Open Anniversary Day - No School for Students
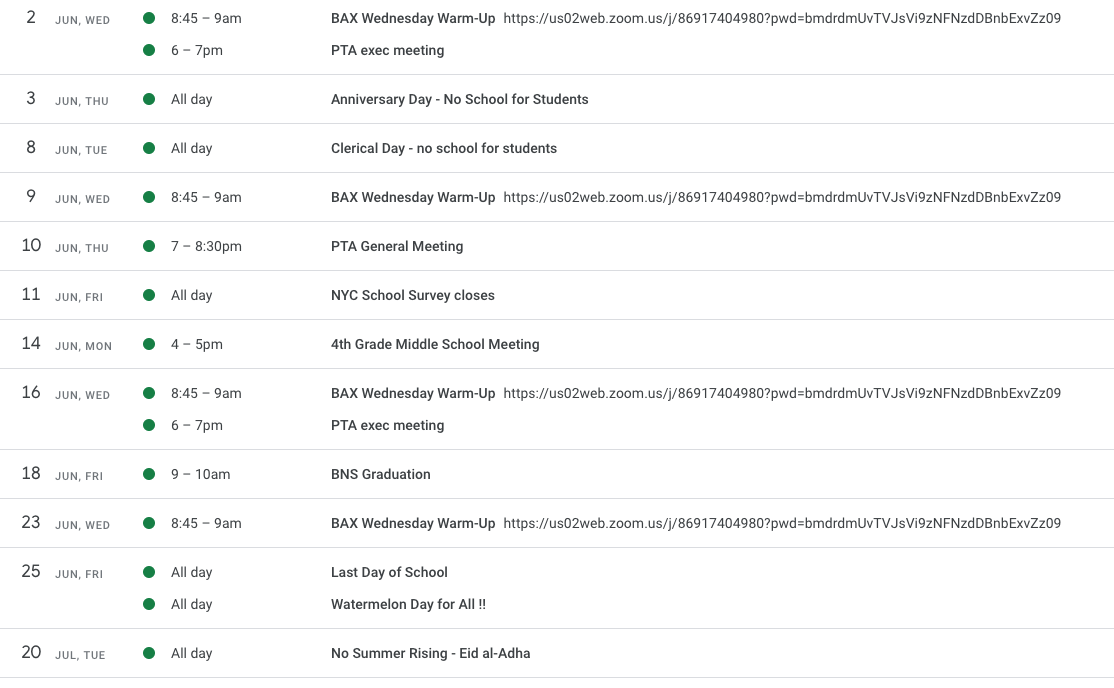This screenshot has height=688, width=1114. click(x=460, y=100)
